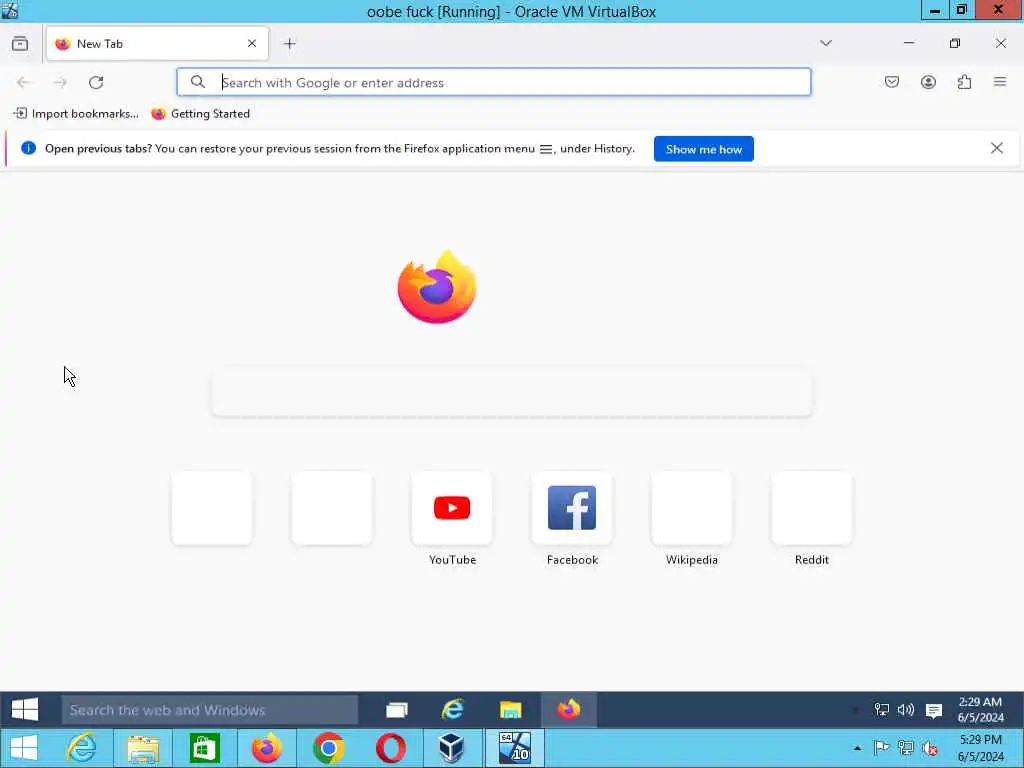Open the Getting Started bookmark
Image resolution: width=1024 pixels, height=768 pixels.
point(200,114)
